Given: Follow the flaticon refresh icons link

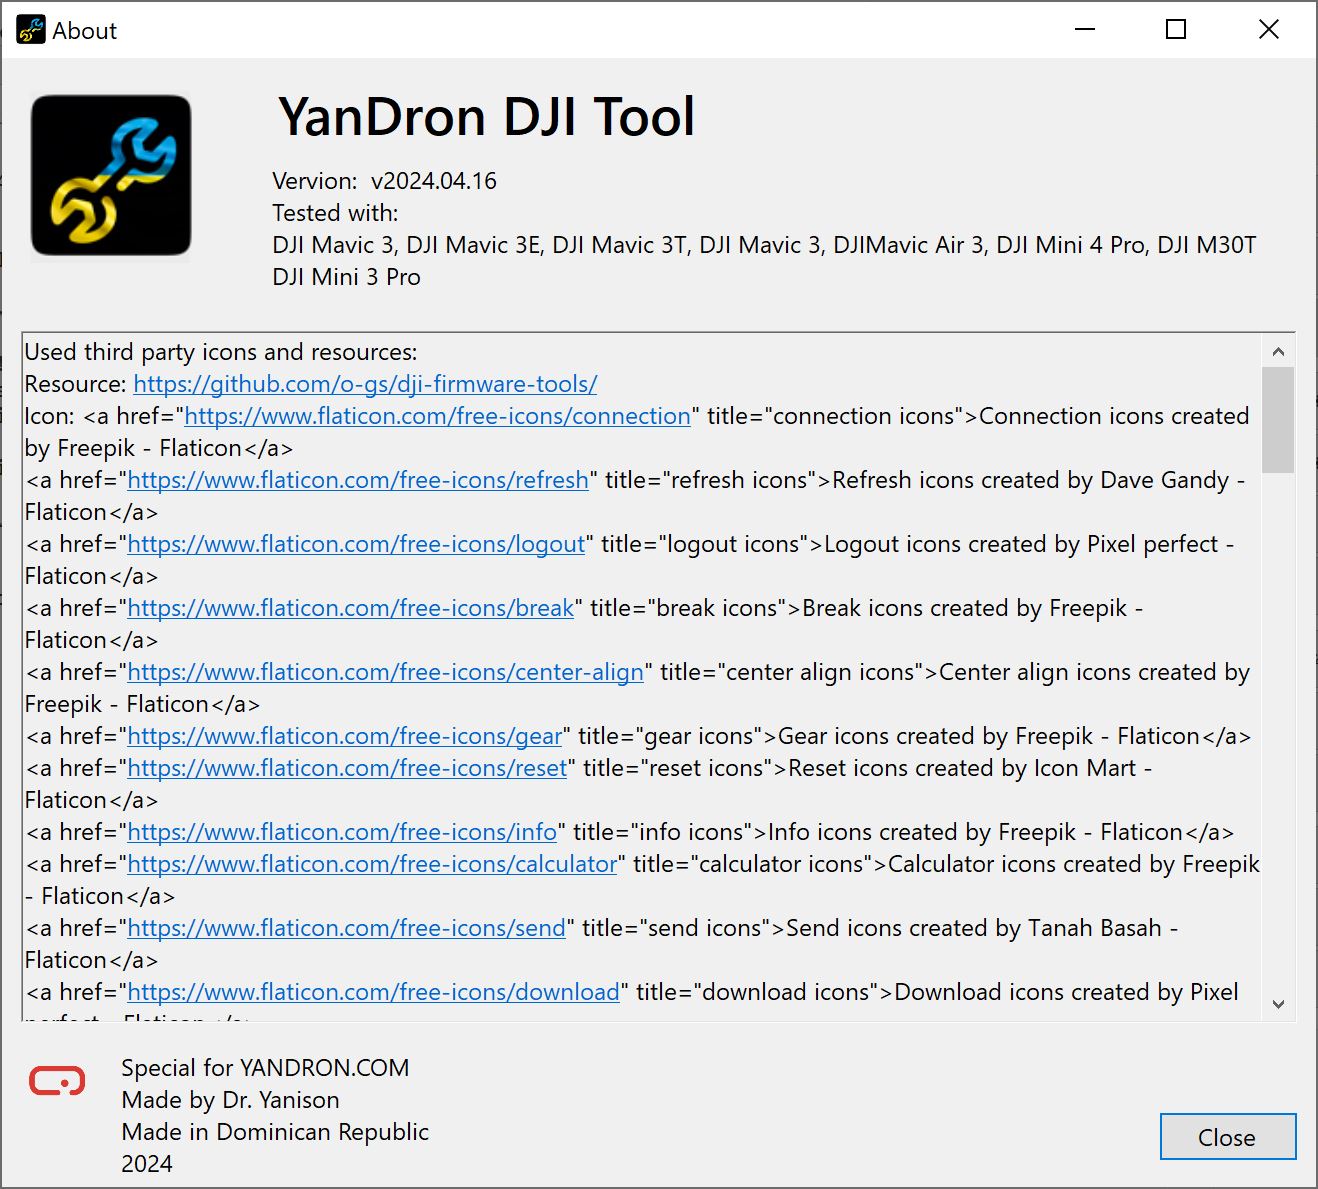Looking at the screenshot, I should coord(358,480).
